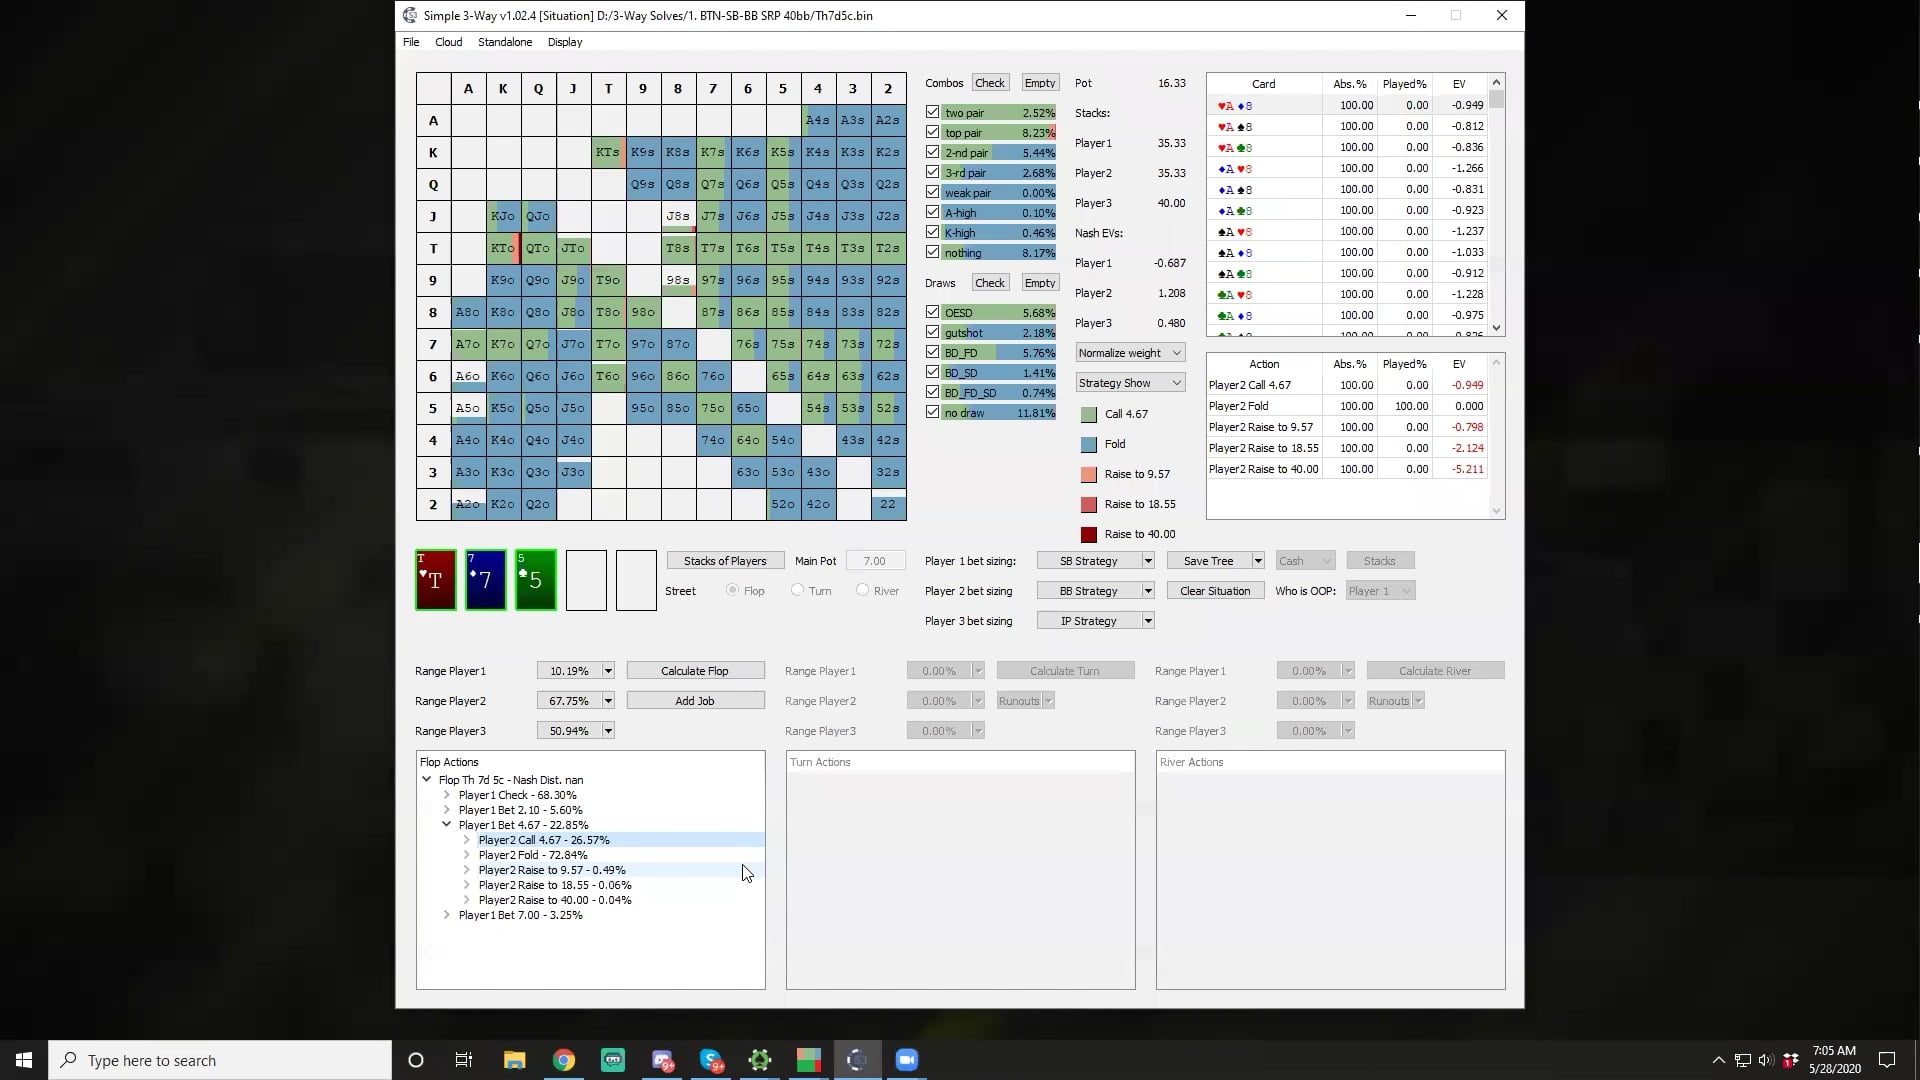Toggle the no draw checkbox
The width and height of the screenshot is (1920, 1080).
pos(933,412)
